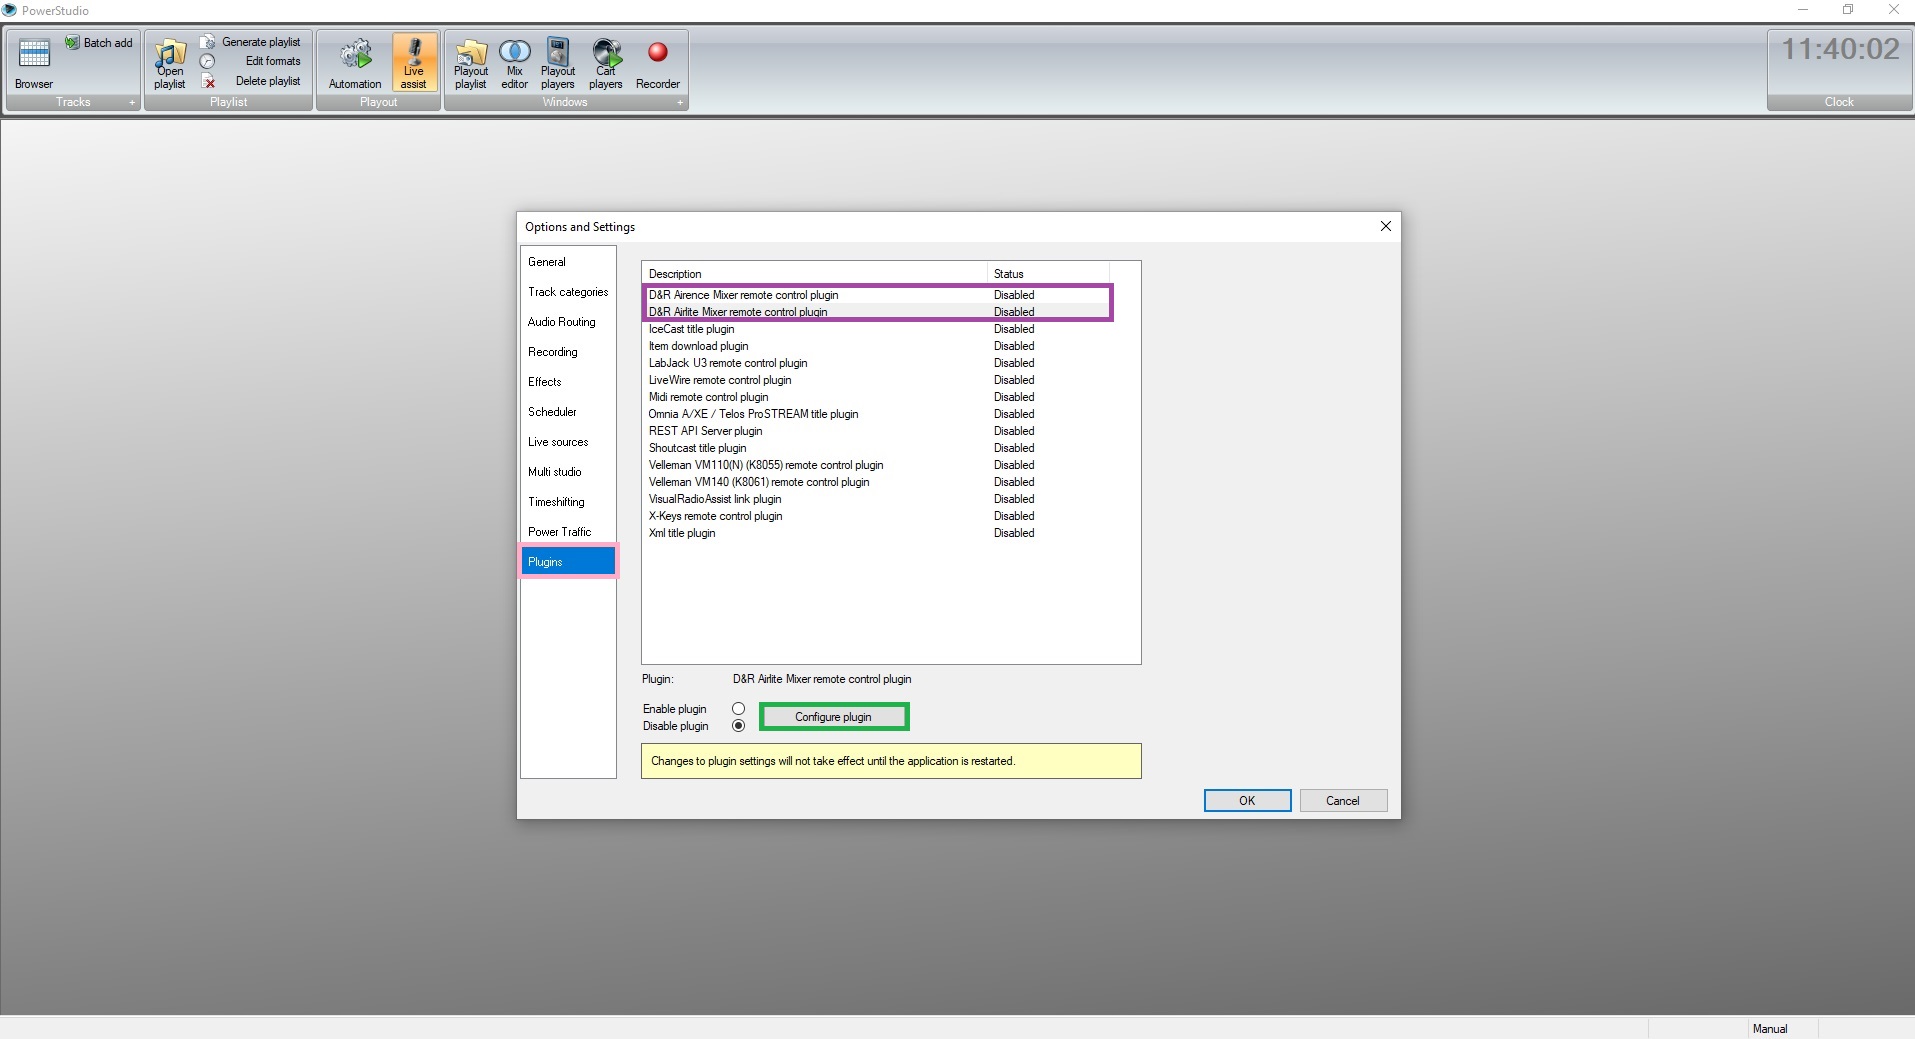The width and height of the screenshot is (1915, 1039).
Task: Expand the Tracks group with plus
Action: pos(131,102)
